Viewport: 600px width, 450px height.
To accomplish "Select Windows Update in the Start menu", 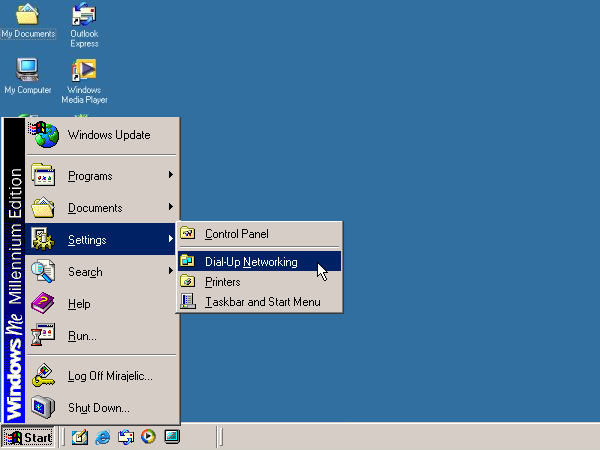I will [x=108, y=135].
